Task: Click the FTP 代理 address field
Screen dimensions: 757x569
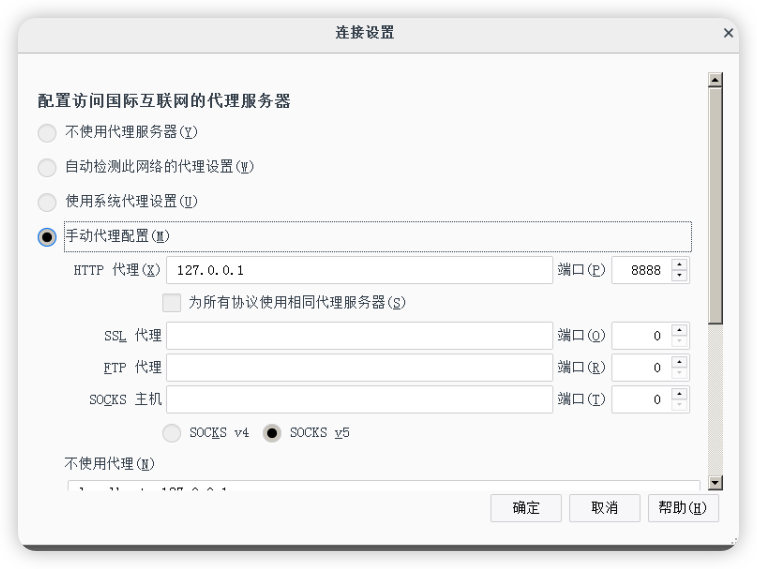Action: [x=359, y=368]
